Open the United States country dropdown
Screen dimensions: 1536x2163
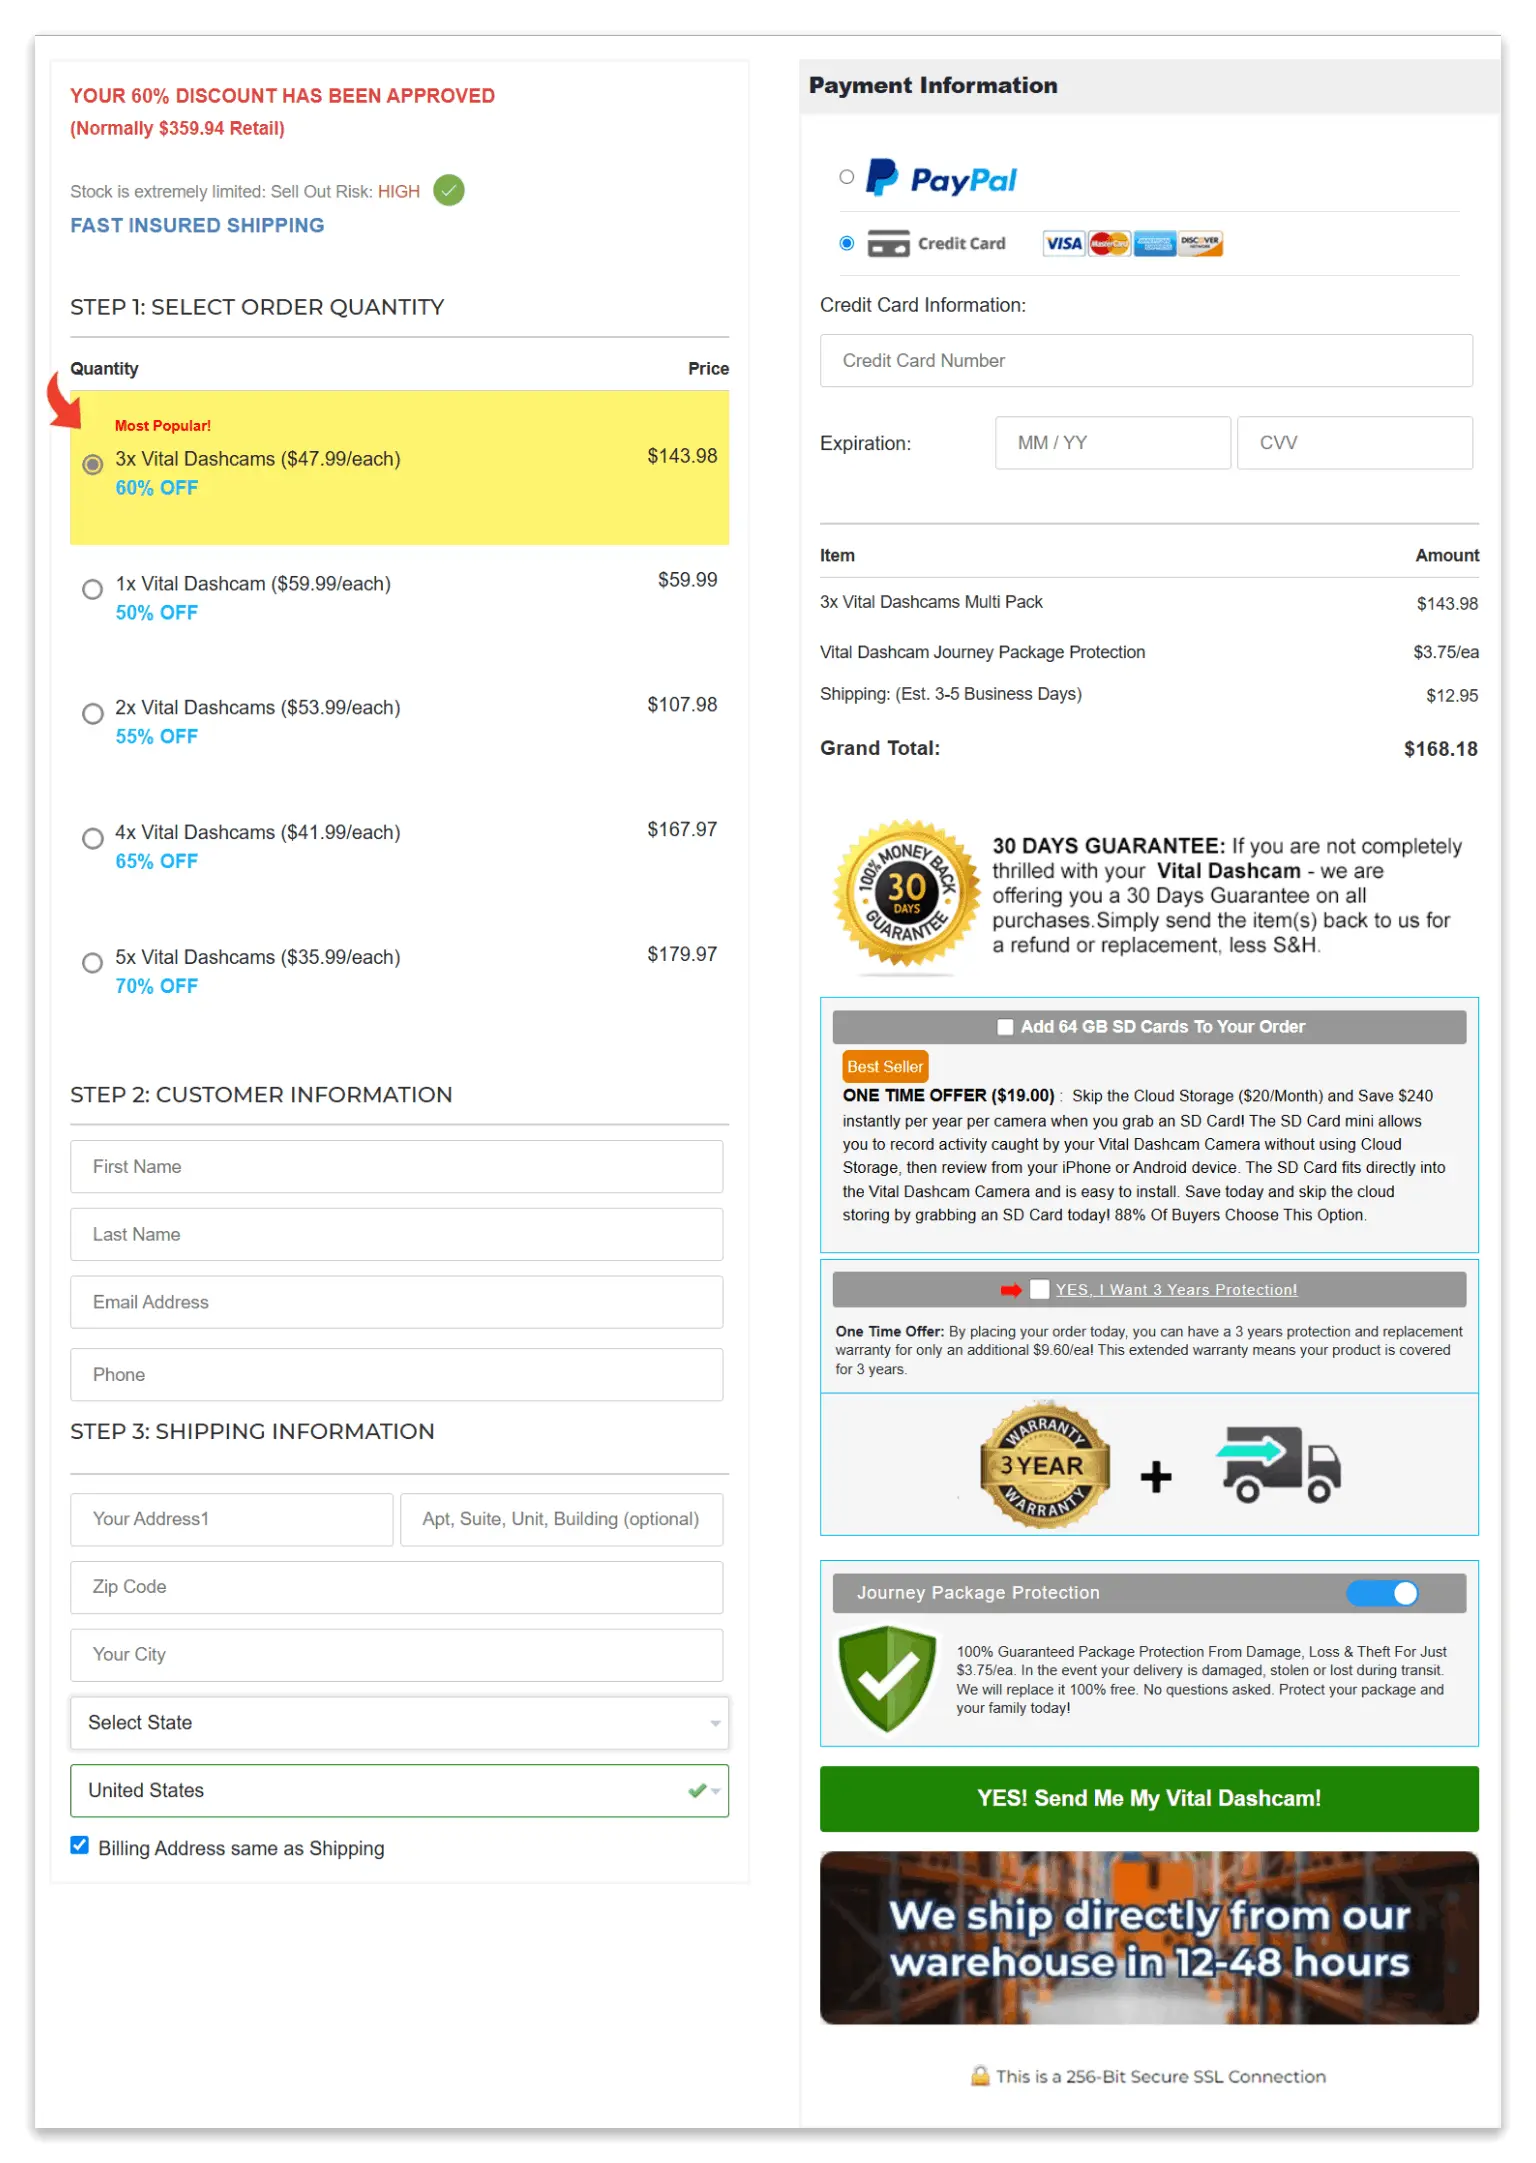coord(399,1790)
